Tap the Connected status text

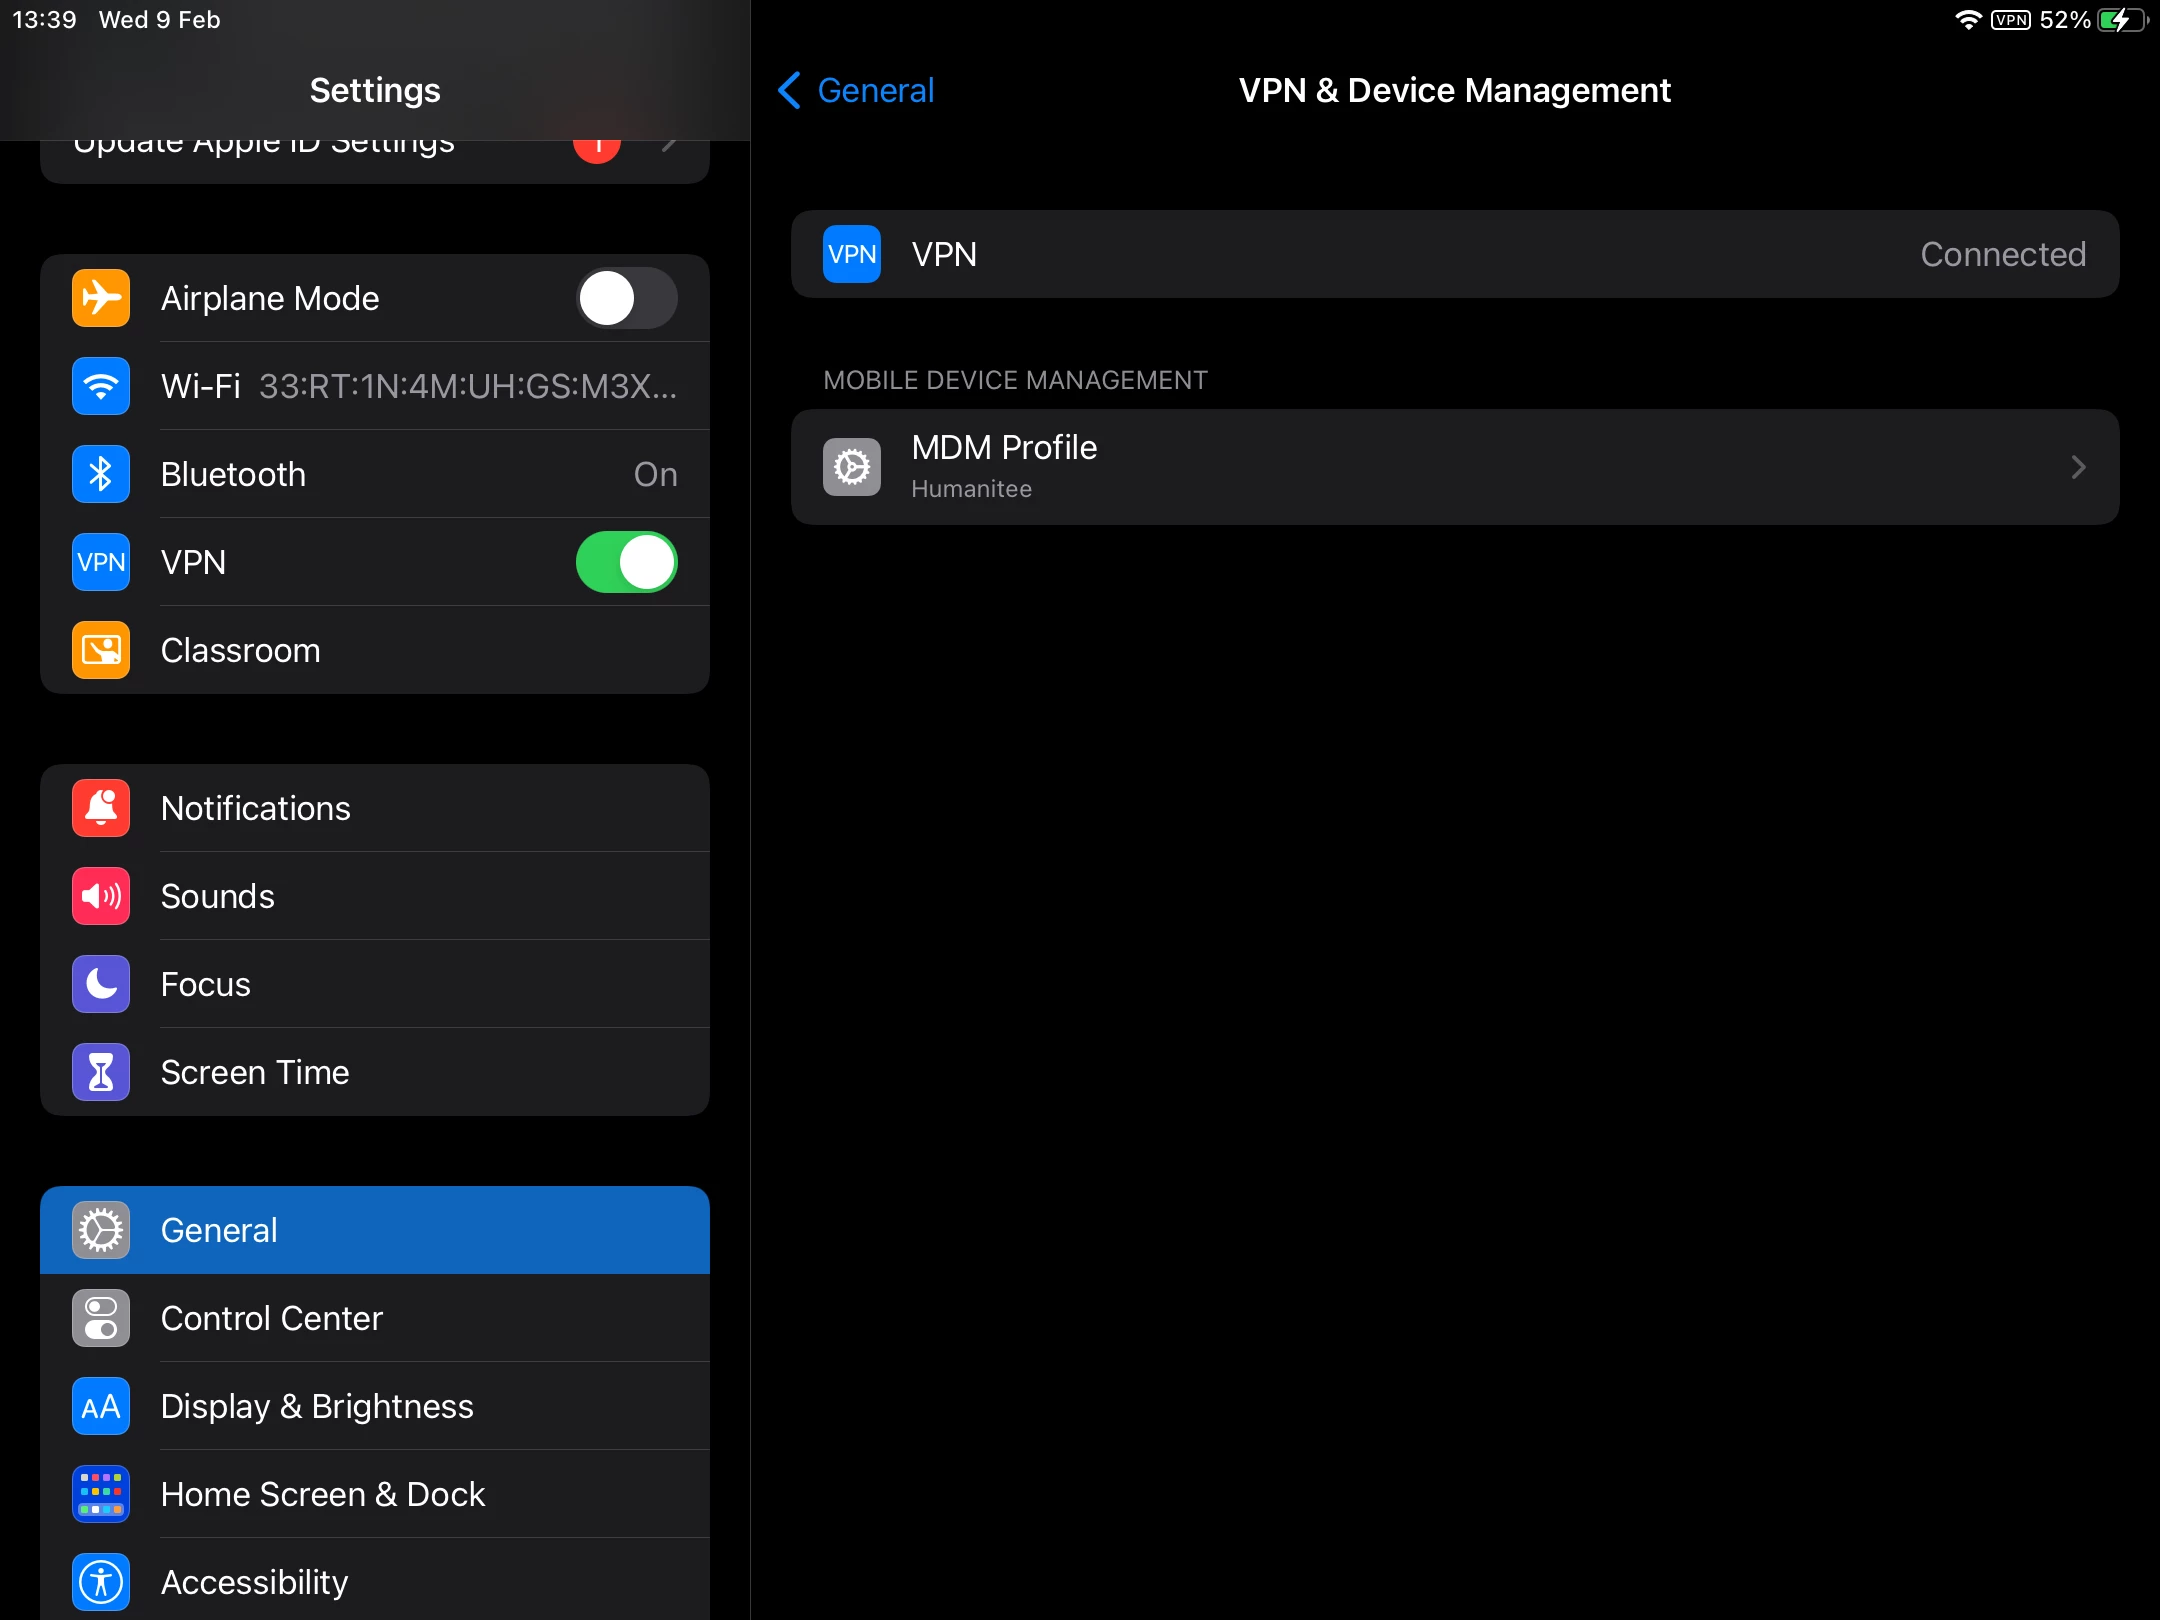2003,254
